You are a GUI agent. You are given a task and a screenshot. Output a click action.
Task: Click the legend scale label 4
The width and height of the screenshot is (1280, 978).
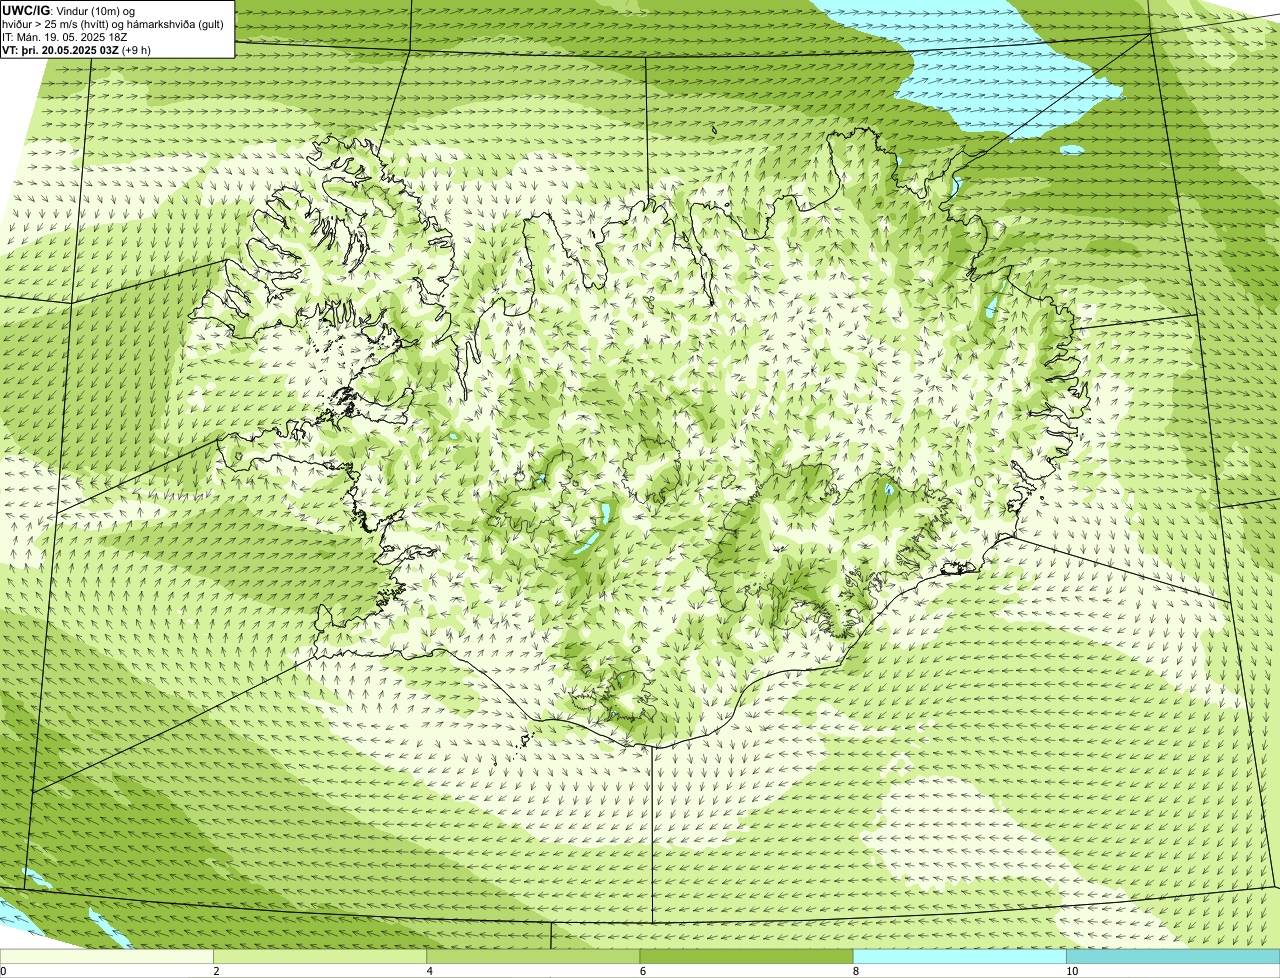click(429, 971)
